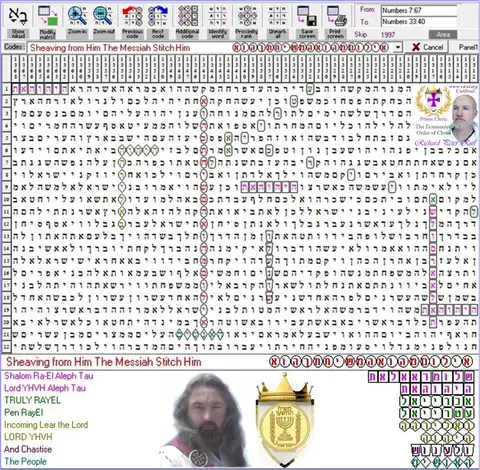Click the Cancel button
Screen dimensions: 480x470
click(x=427, y=47)
